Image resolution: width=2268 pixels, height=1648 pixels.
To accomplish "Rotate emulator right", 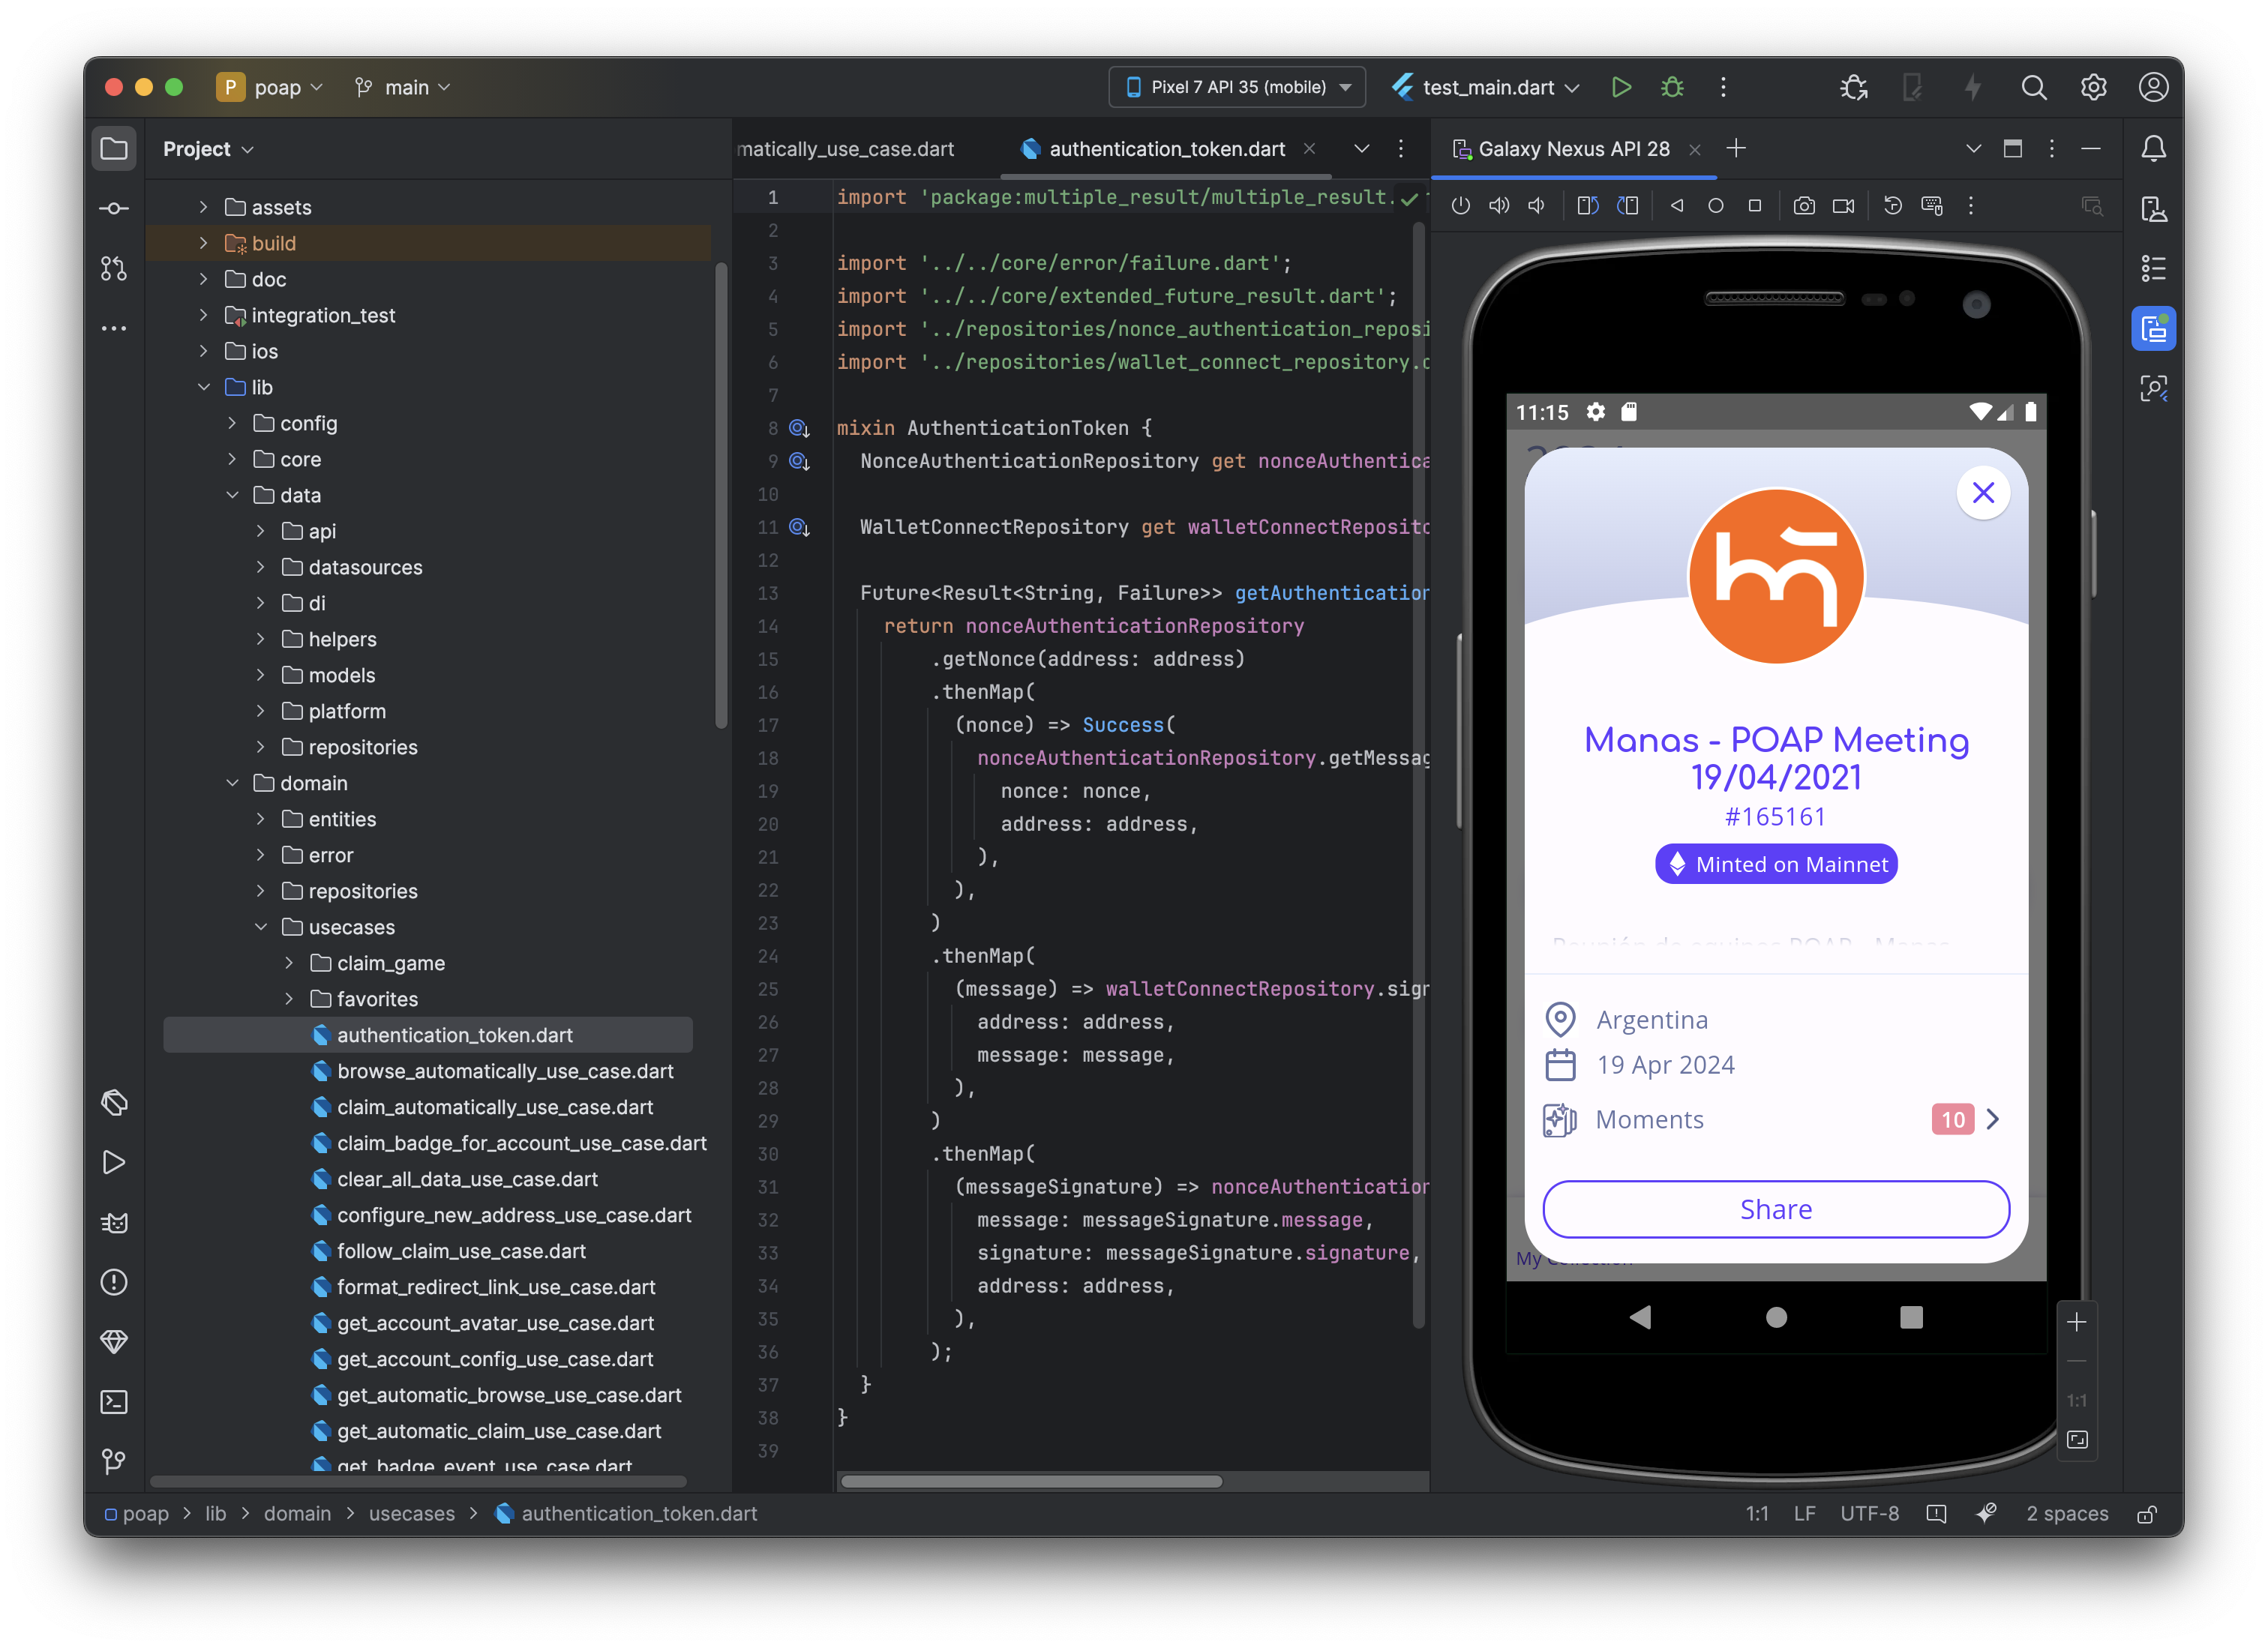I will [1627, 206].
